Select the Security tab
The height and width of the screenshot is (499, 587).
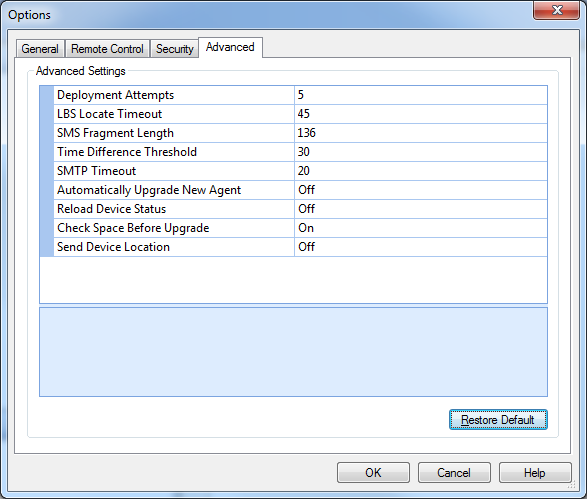click(174, 49)
